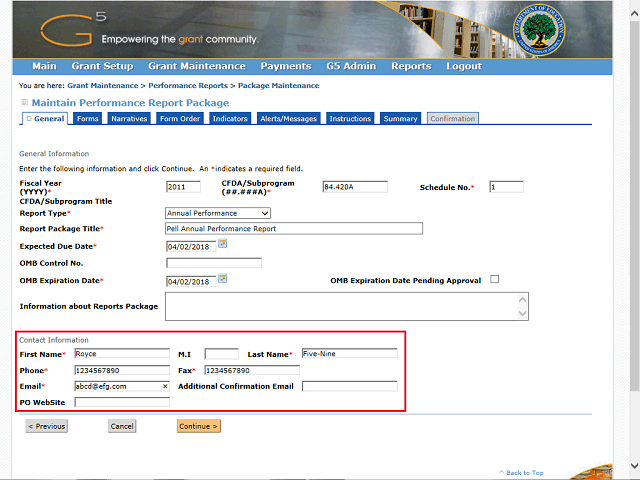
Task: Switch to the Alerts/Messages tab
Action: click(x=289, y=118)
